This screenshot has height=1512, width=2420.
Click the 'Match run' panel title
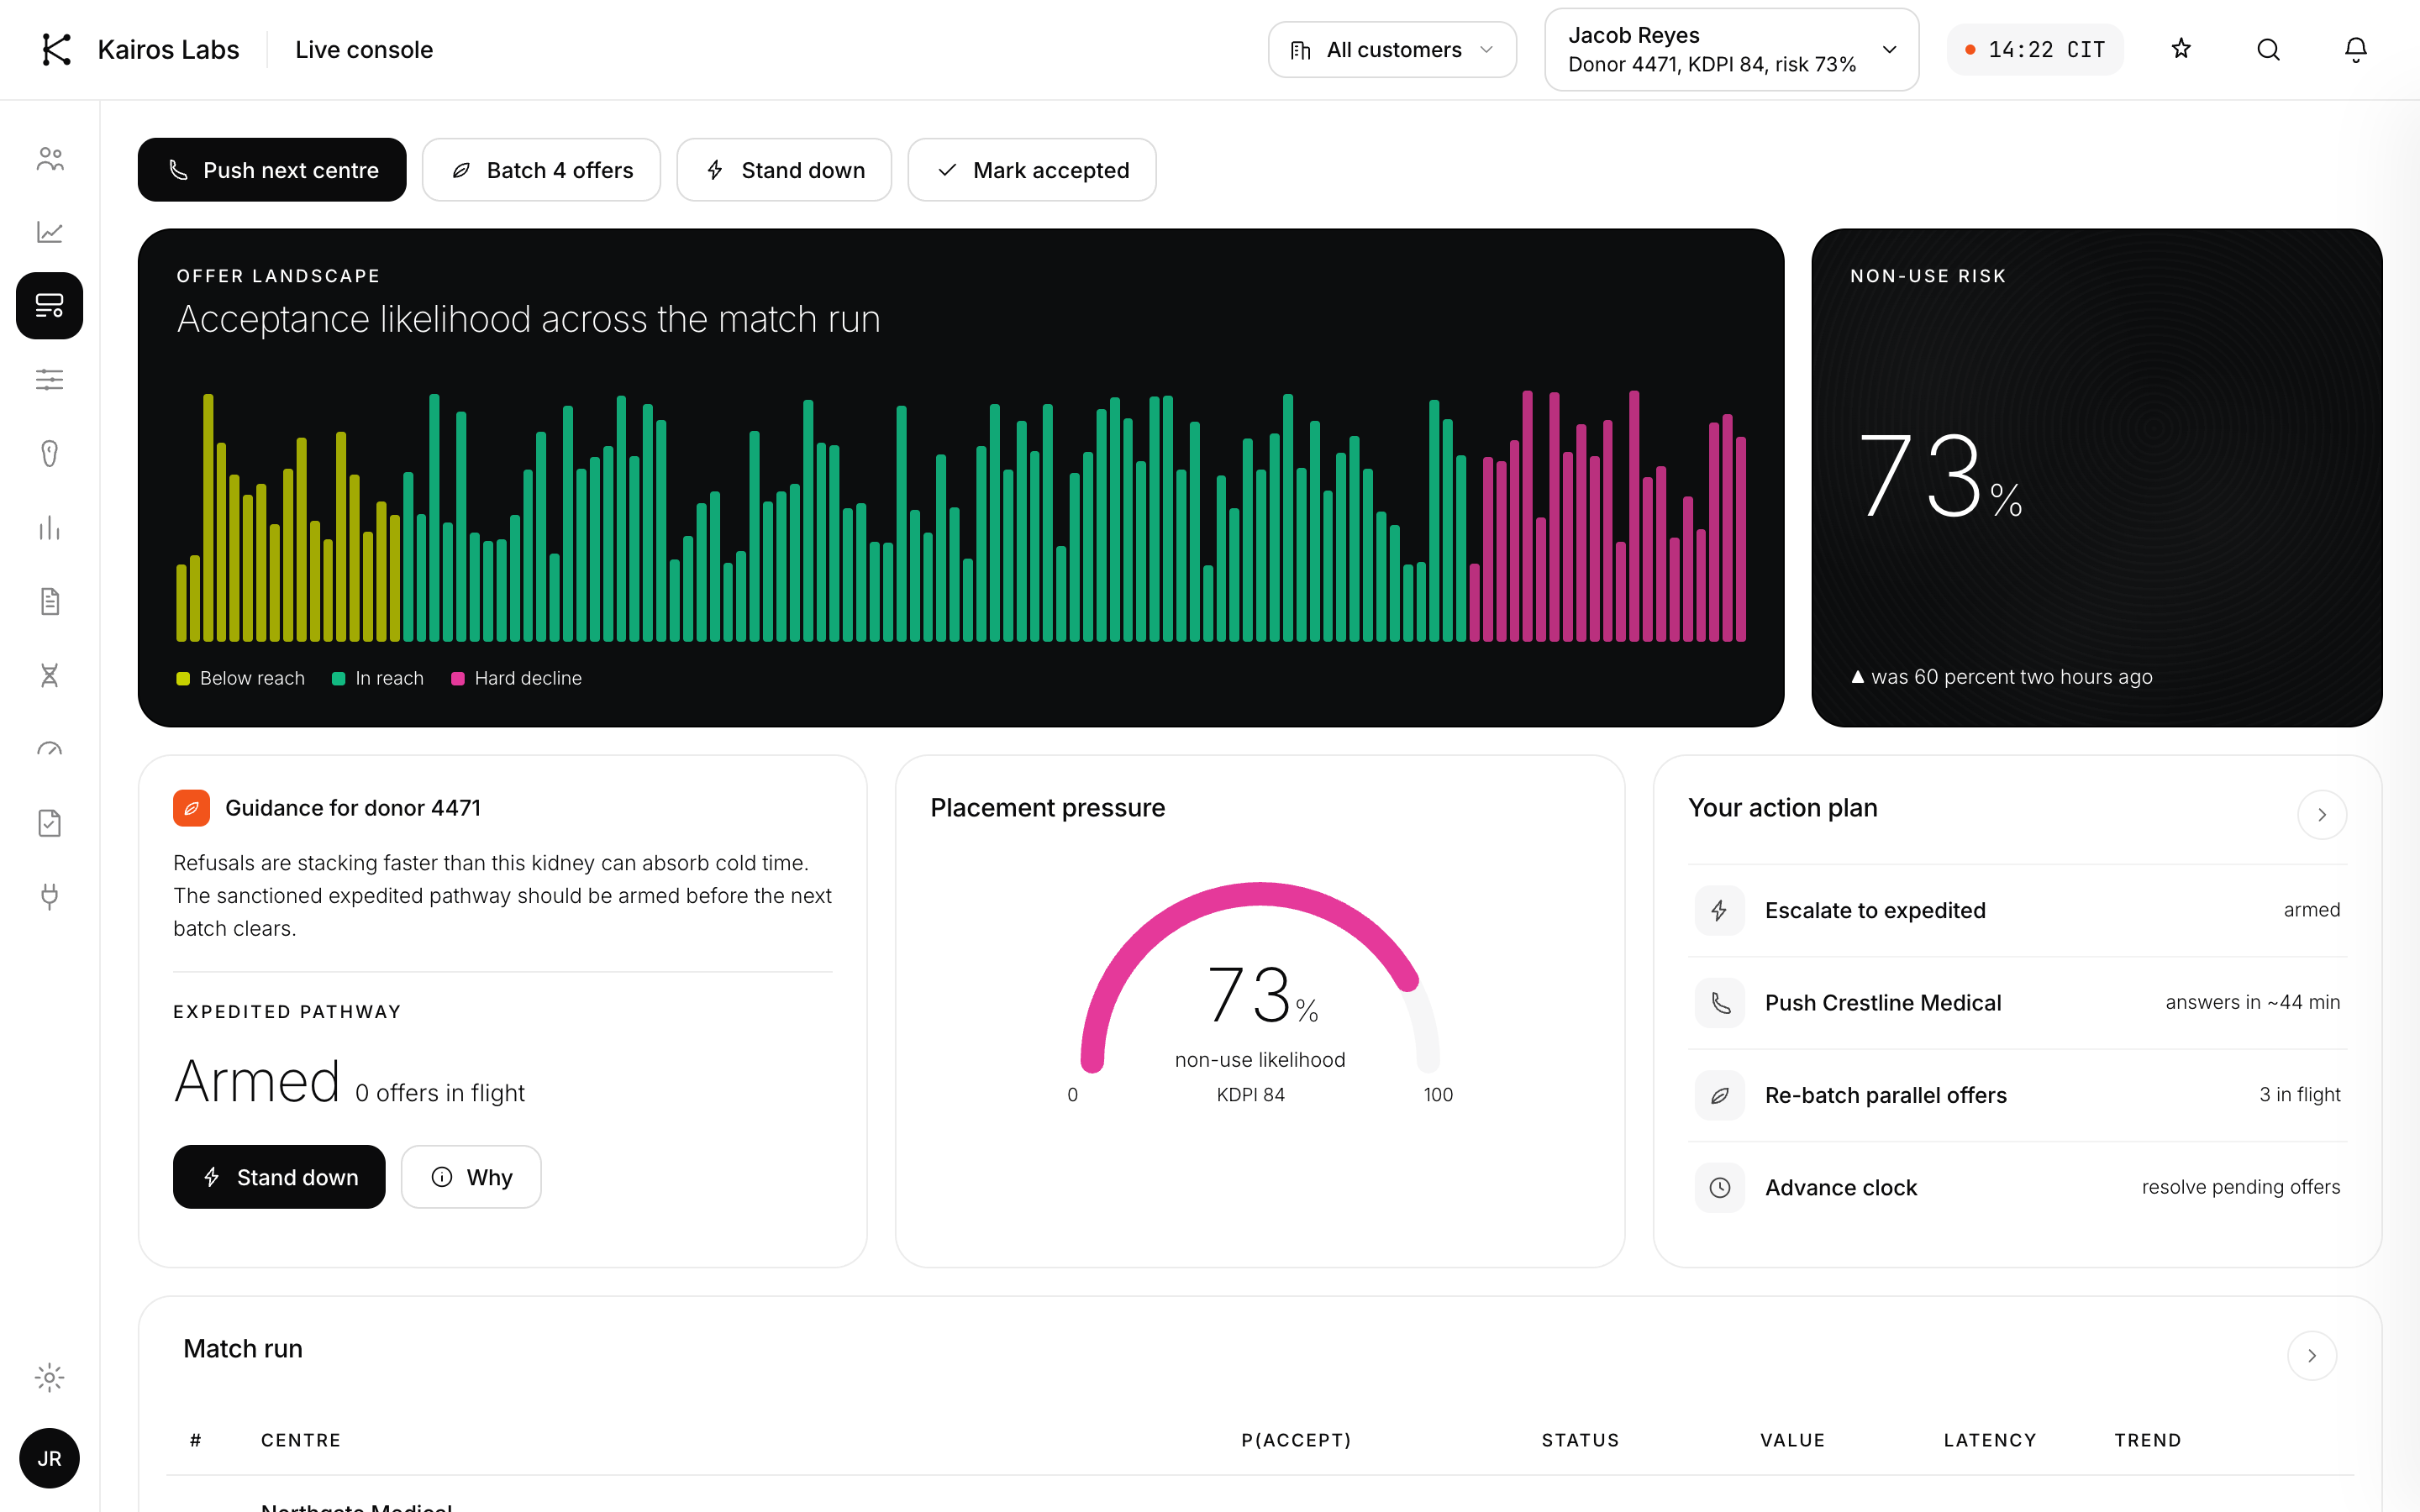pos(243,1349)
